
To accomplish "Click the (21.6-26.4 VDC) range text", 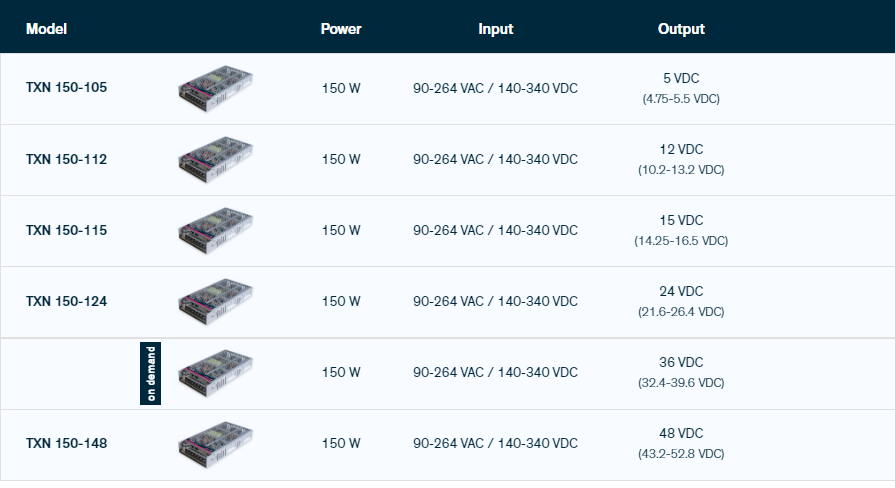I will (681, 312).
